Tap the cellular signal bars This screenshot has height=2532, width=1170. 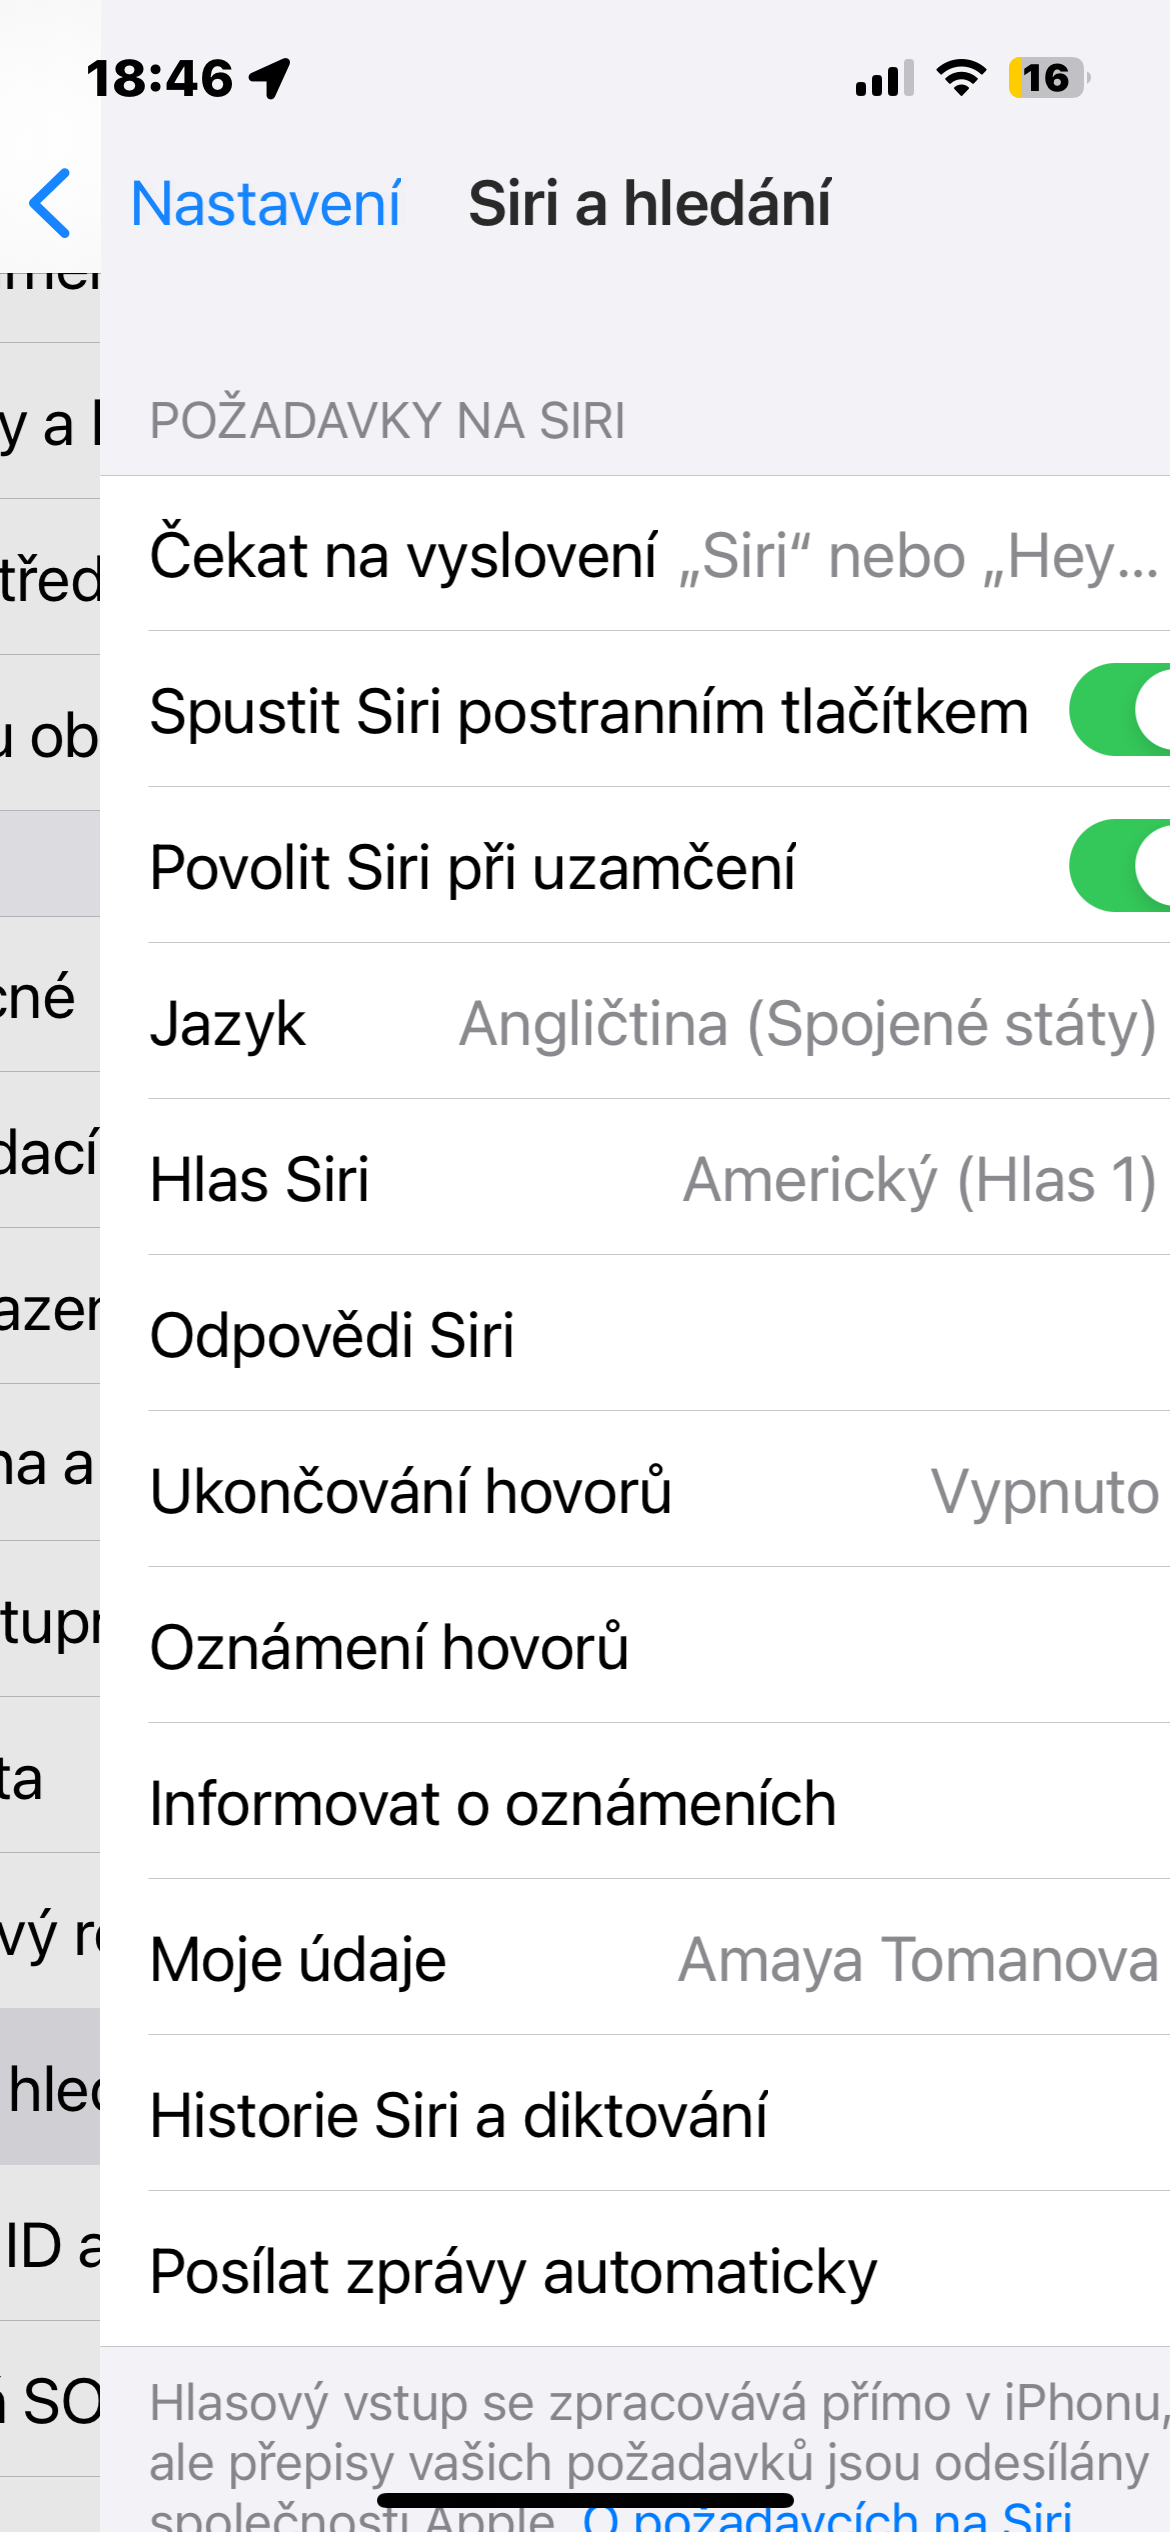tap(884, 78)
